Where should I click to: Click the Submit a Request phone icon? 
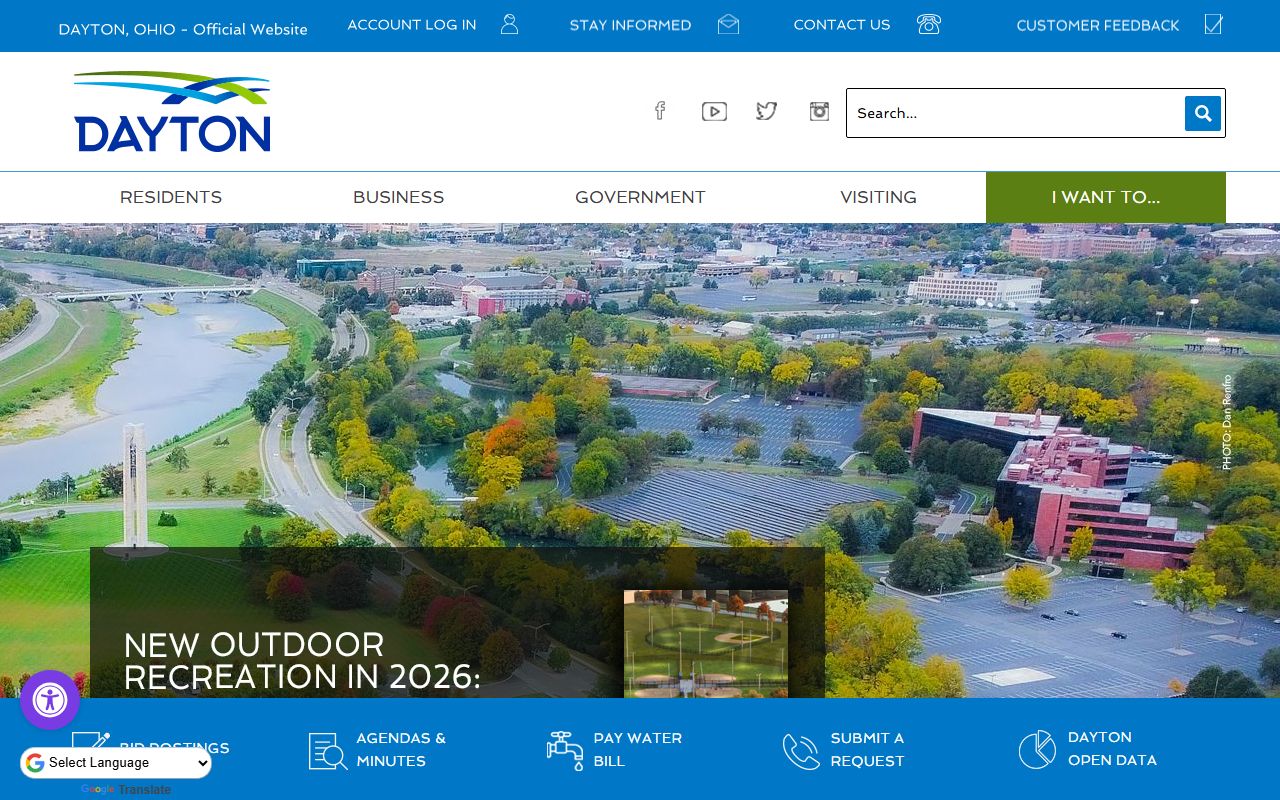801,750
